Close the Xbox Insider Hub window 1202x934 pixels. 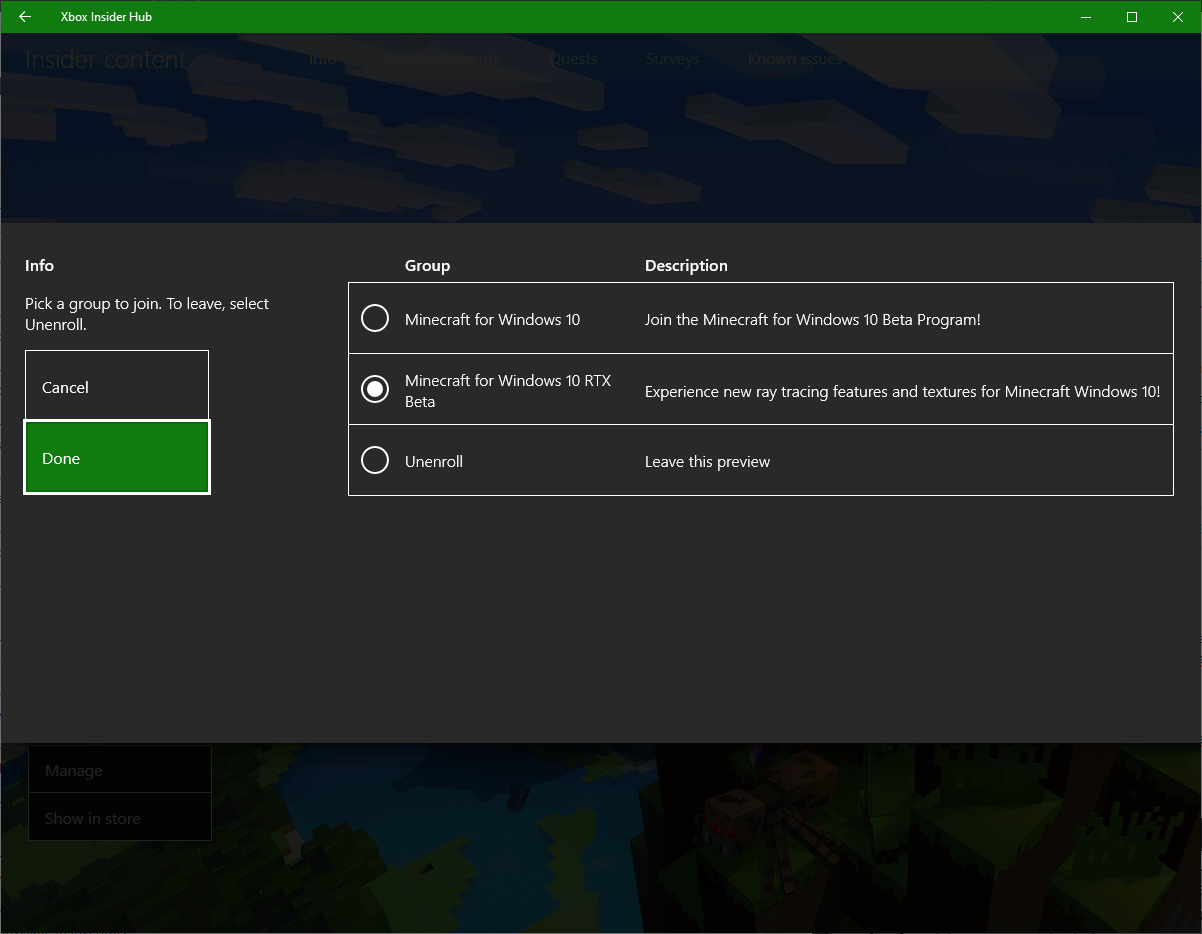pyautogui.click(x=1178, y=17)
